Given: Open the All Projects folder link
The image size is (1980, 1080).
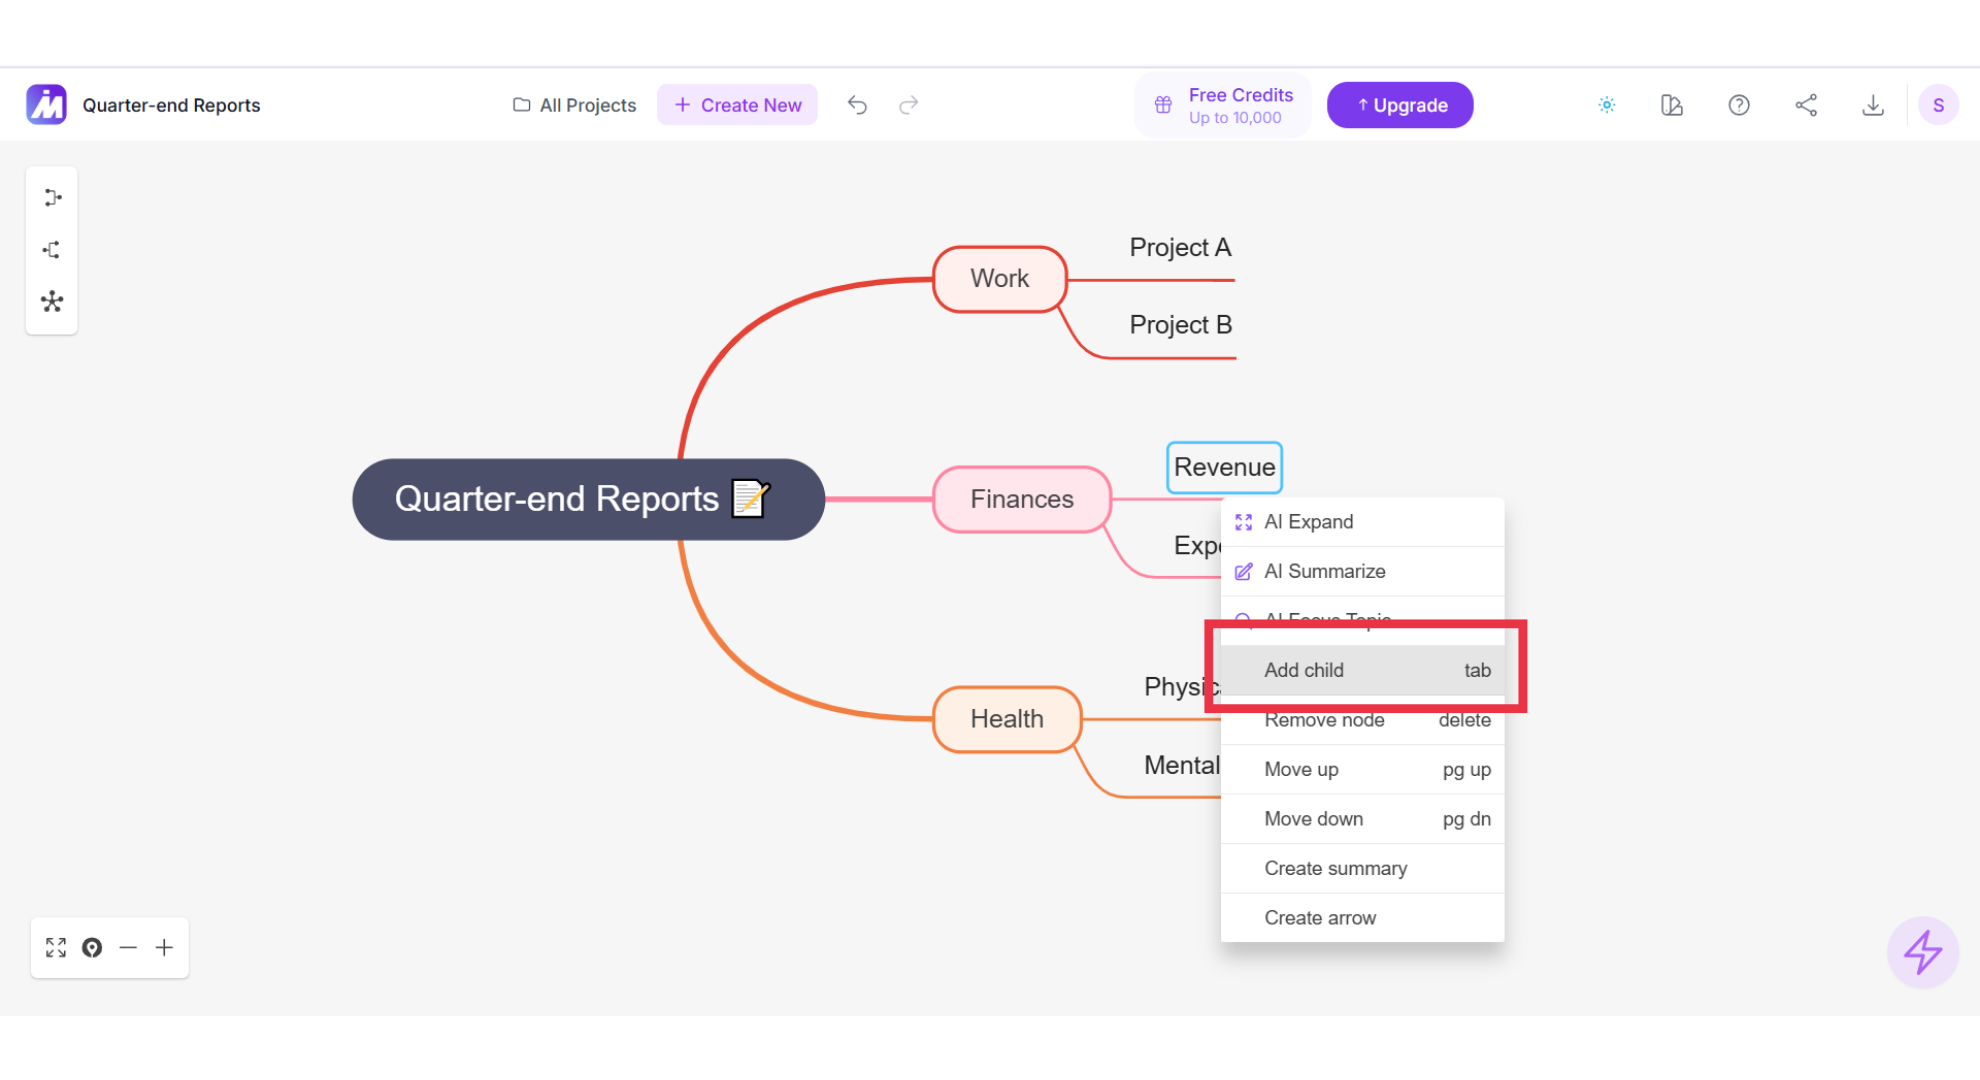Looking at the screenshot, I should [x=574, y=105].
